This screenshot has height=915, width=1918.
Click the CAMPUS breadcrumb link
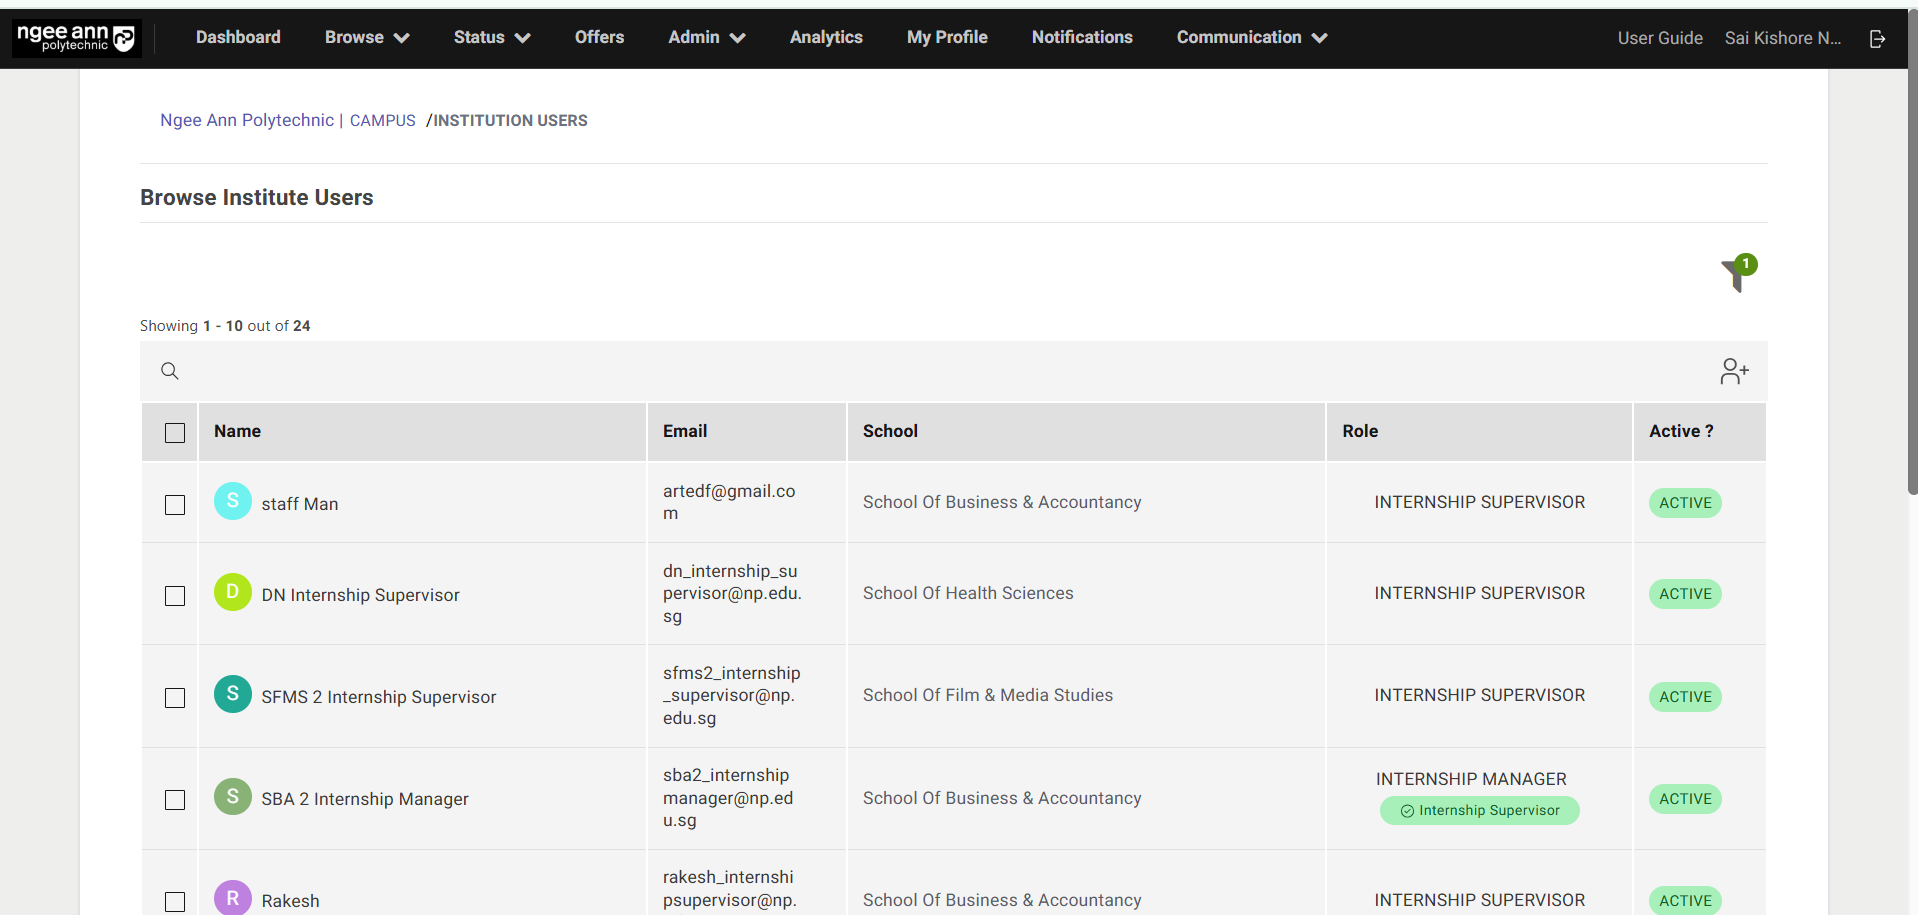point(382,121)
